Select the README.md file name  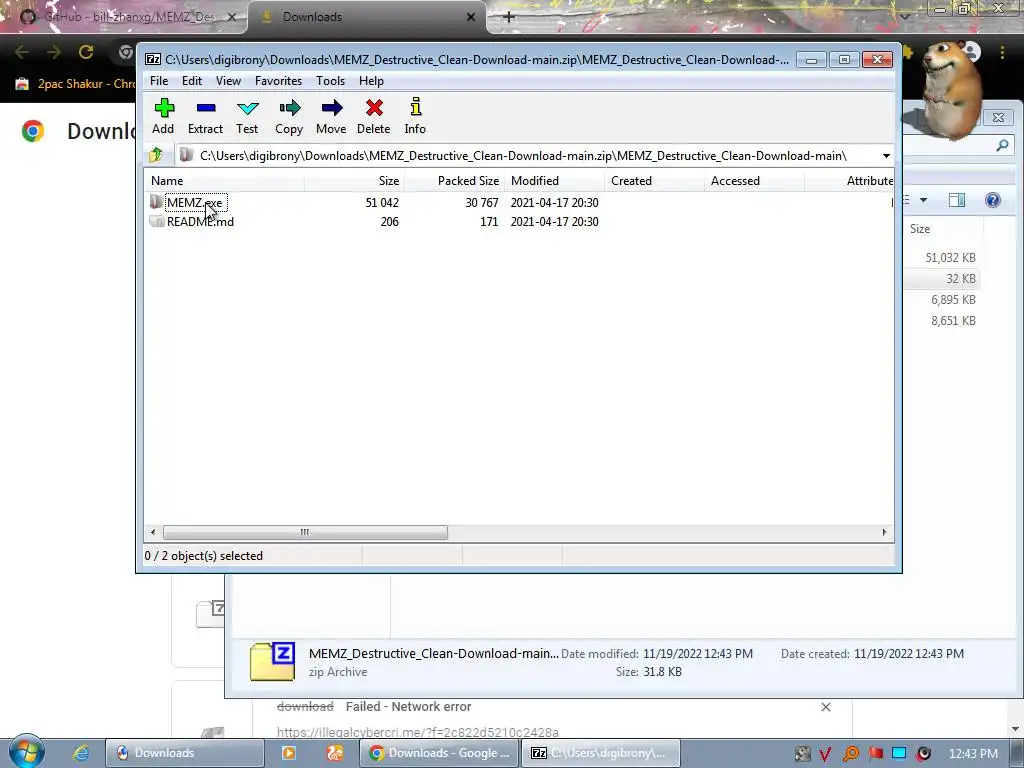pos(200,221)
